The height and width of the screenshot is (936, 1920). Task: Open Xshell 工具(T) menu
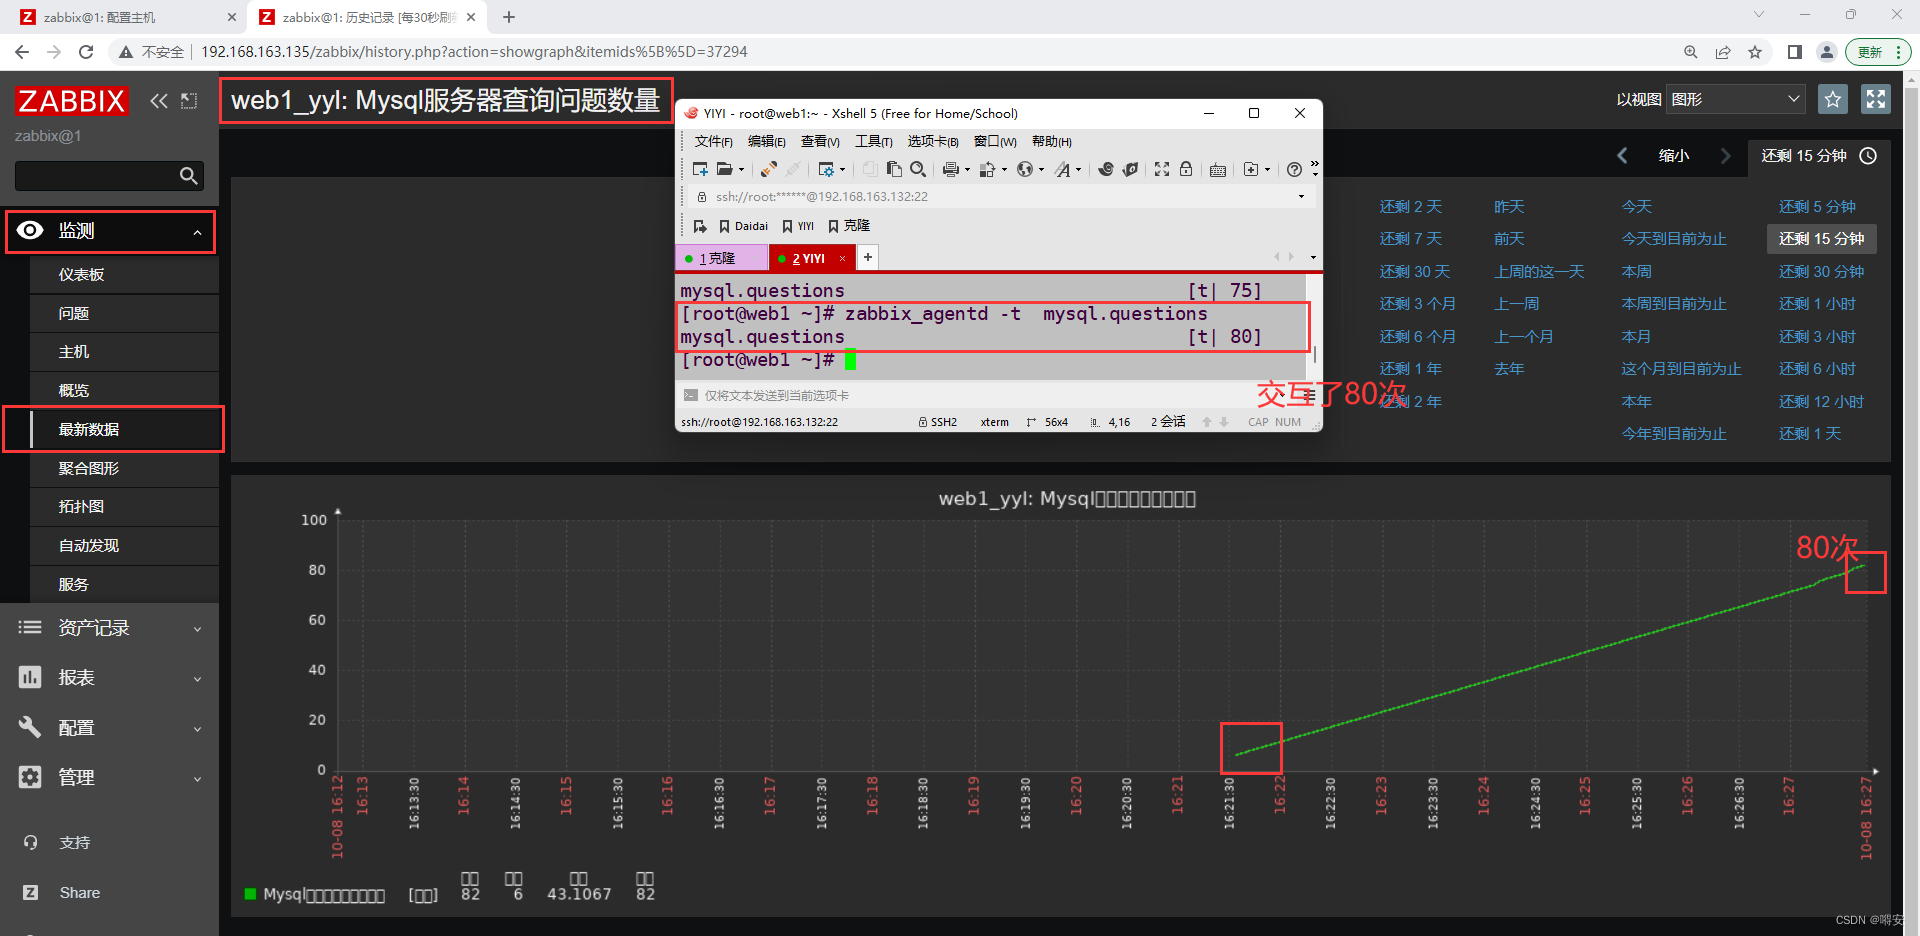pyautogui.click(x=874, y=141)
